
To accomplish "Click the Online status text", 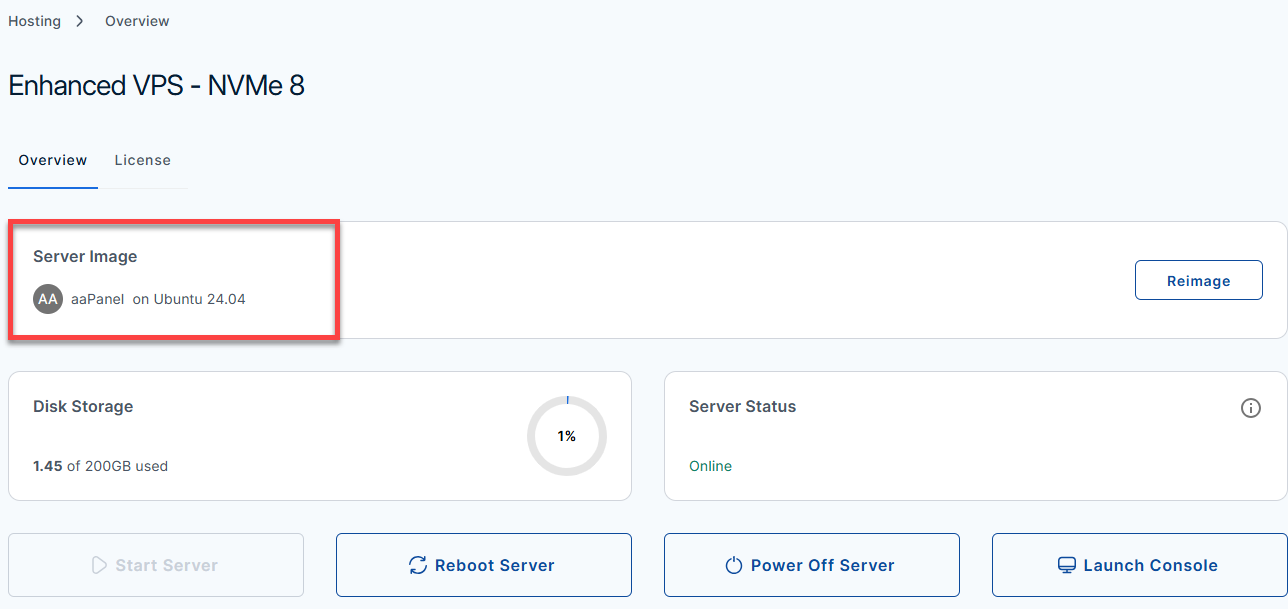I will pos(710,466).
